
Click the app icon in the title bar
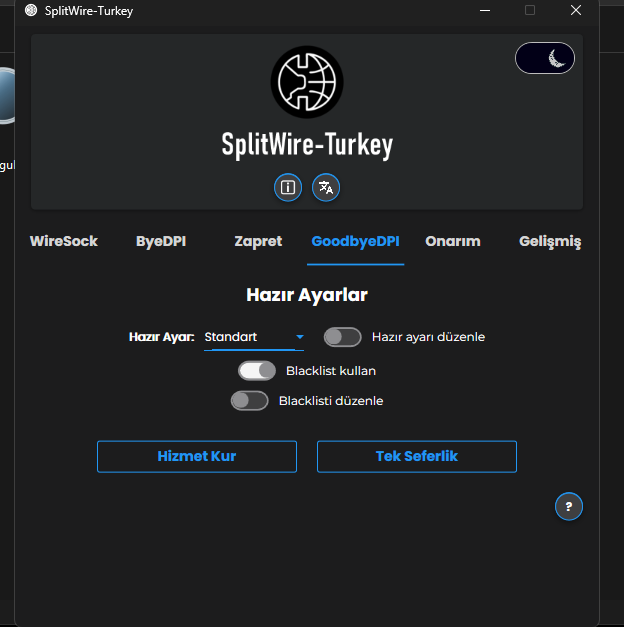coord(31,10)
